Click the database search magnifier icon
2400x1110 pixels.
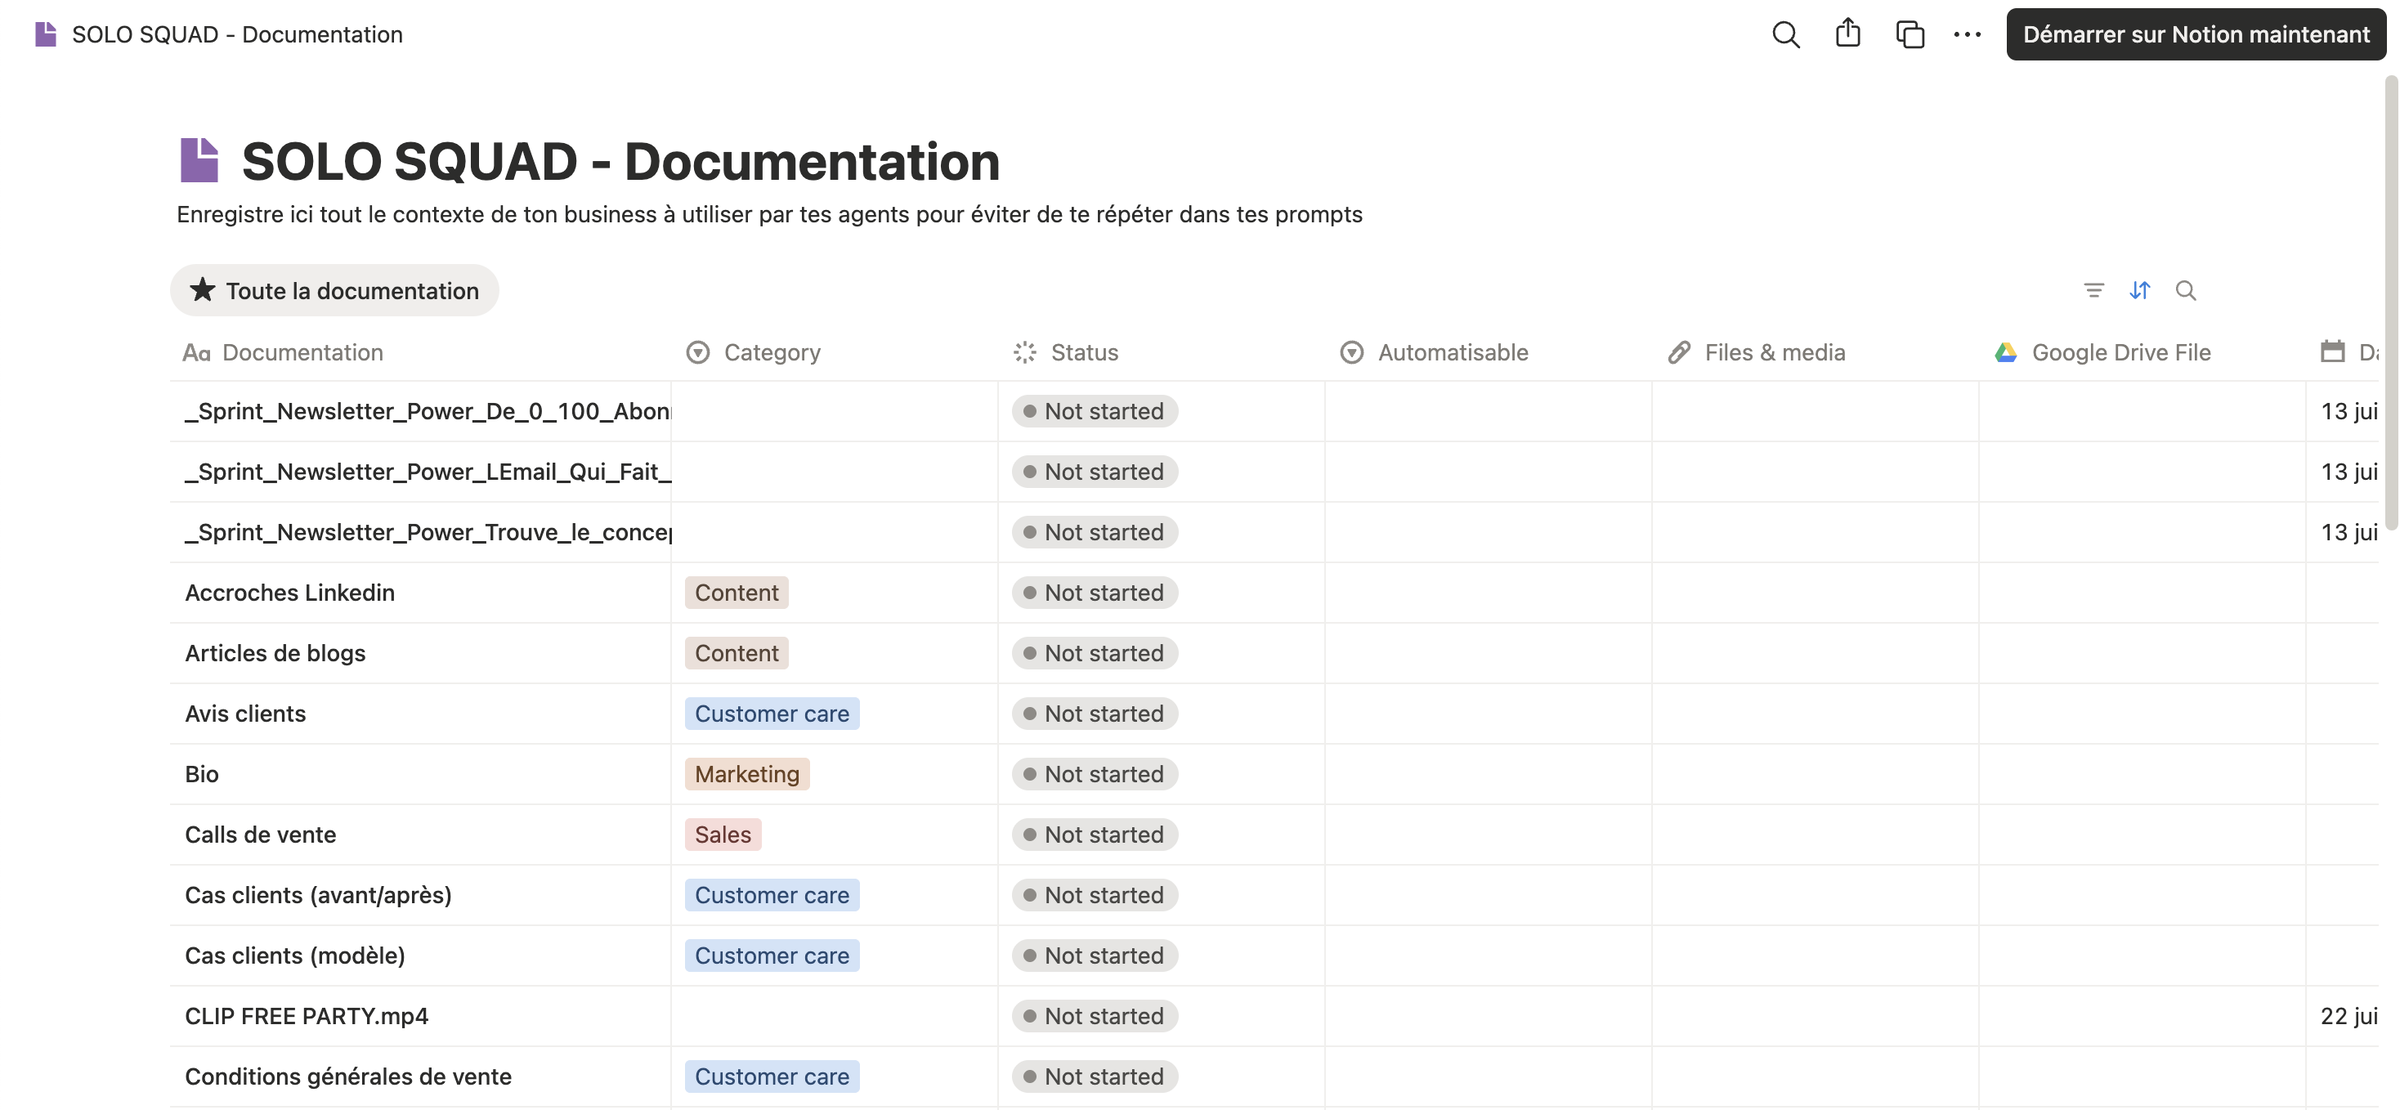coord(2186,290)
